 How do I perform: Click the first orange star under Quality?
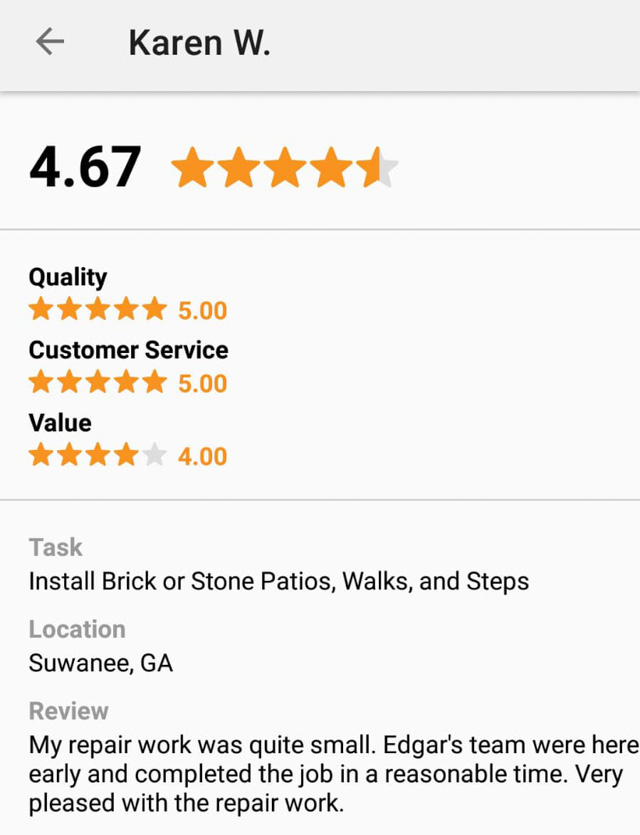pyautogui.click(x=41, y=309)
